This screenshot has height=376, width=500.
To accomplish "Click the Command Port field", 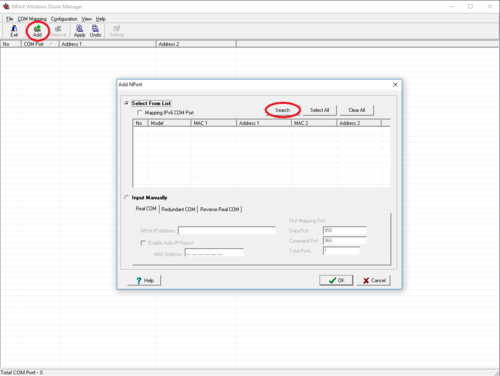I will point(345,240).
